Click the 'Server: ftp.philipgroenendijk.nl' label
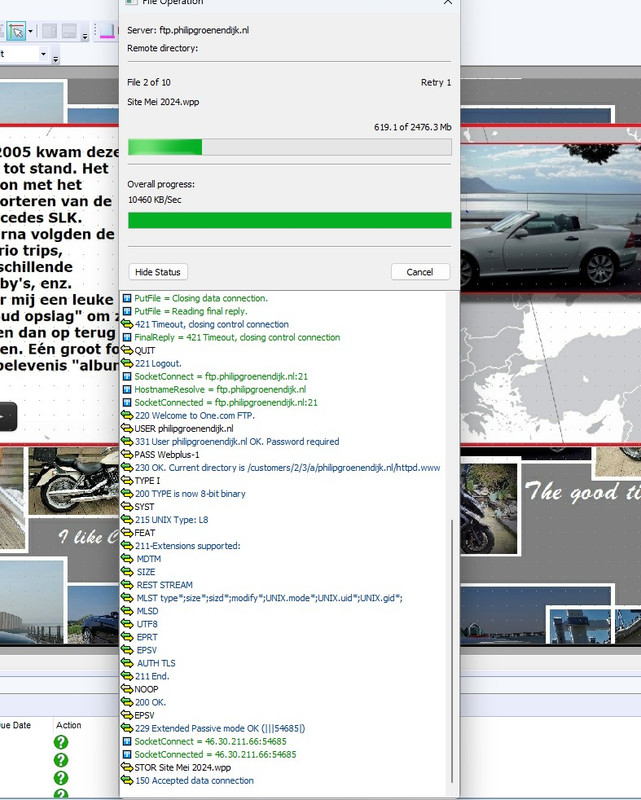Screen dimensions: 641x800 [188, 30]
